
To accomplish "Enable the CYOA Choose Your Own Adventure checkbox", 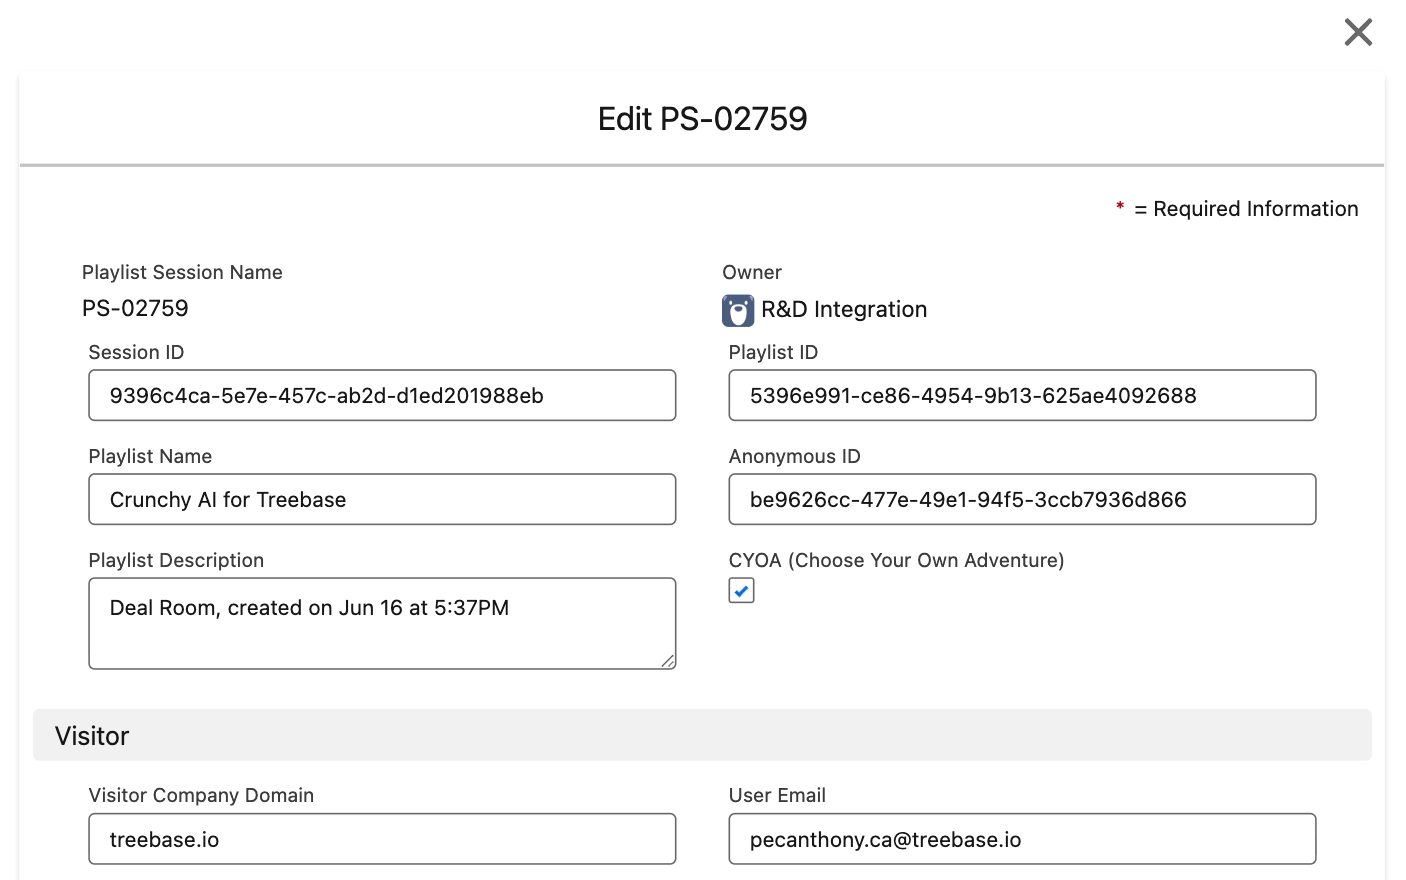I will (741, 591).
